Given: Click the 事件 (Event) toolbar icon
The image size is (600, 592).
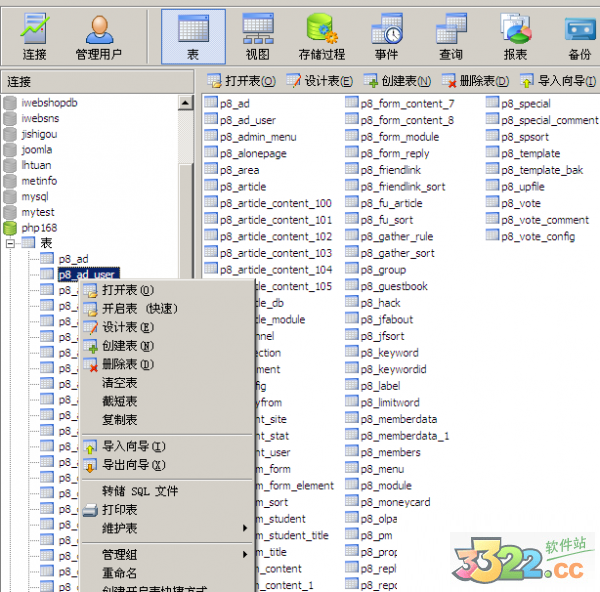Looking at the screenshot, I should (x=386, y=37).
